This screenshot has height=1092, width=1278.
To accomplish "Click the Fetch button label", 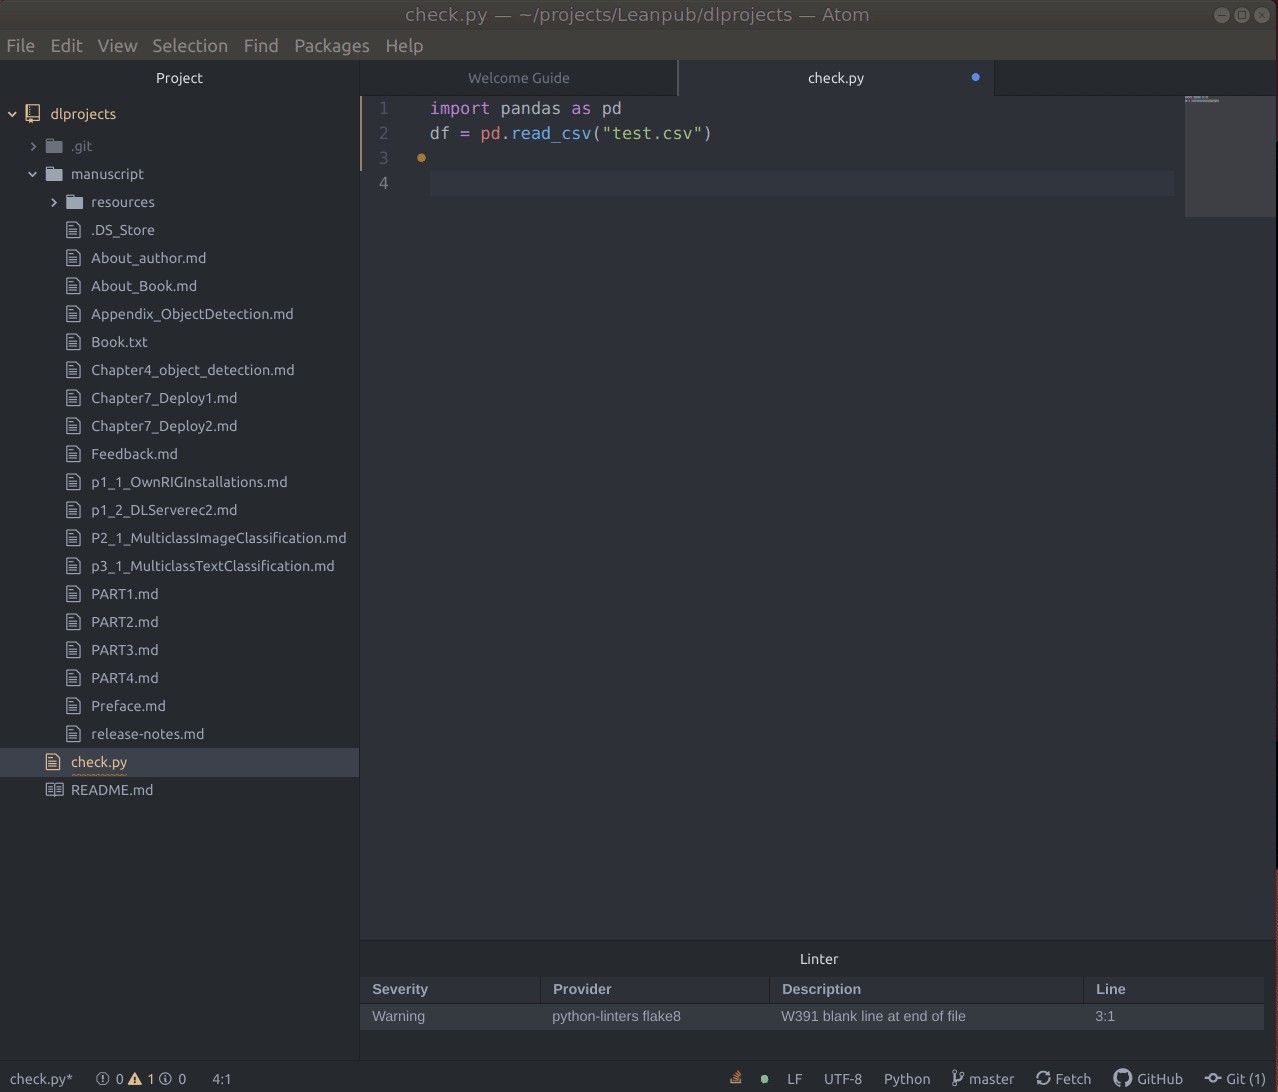I will [1073, 1079].
